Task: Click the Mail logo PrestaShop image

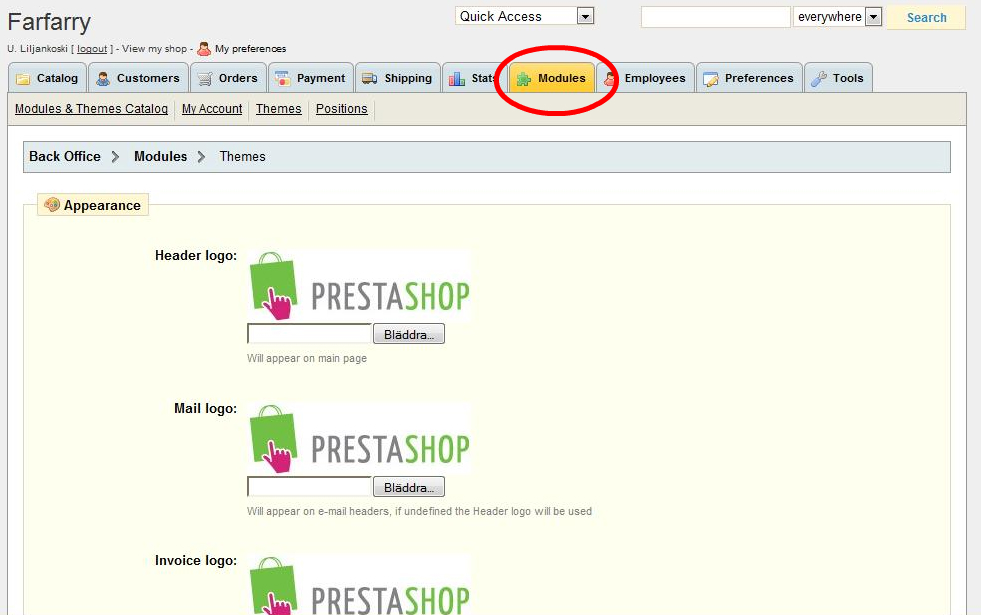Action: (x=358, y=439)
